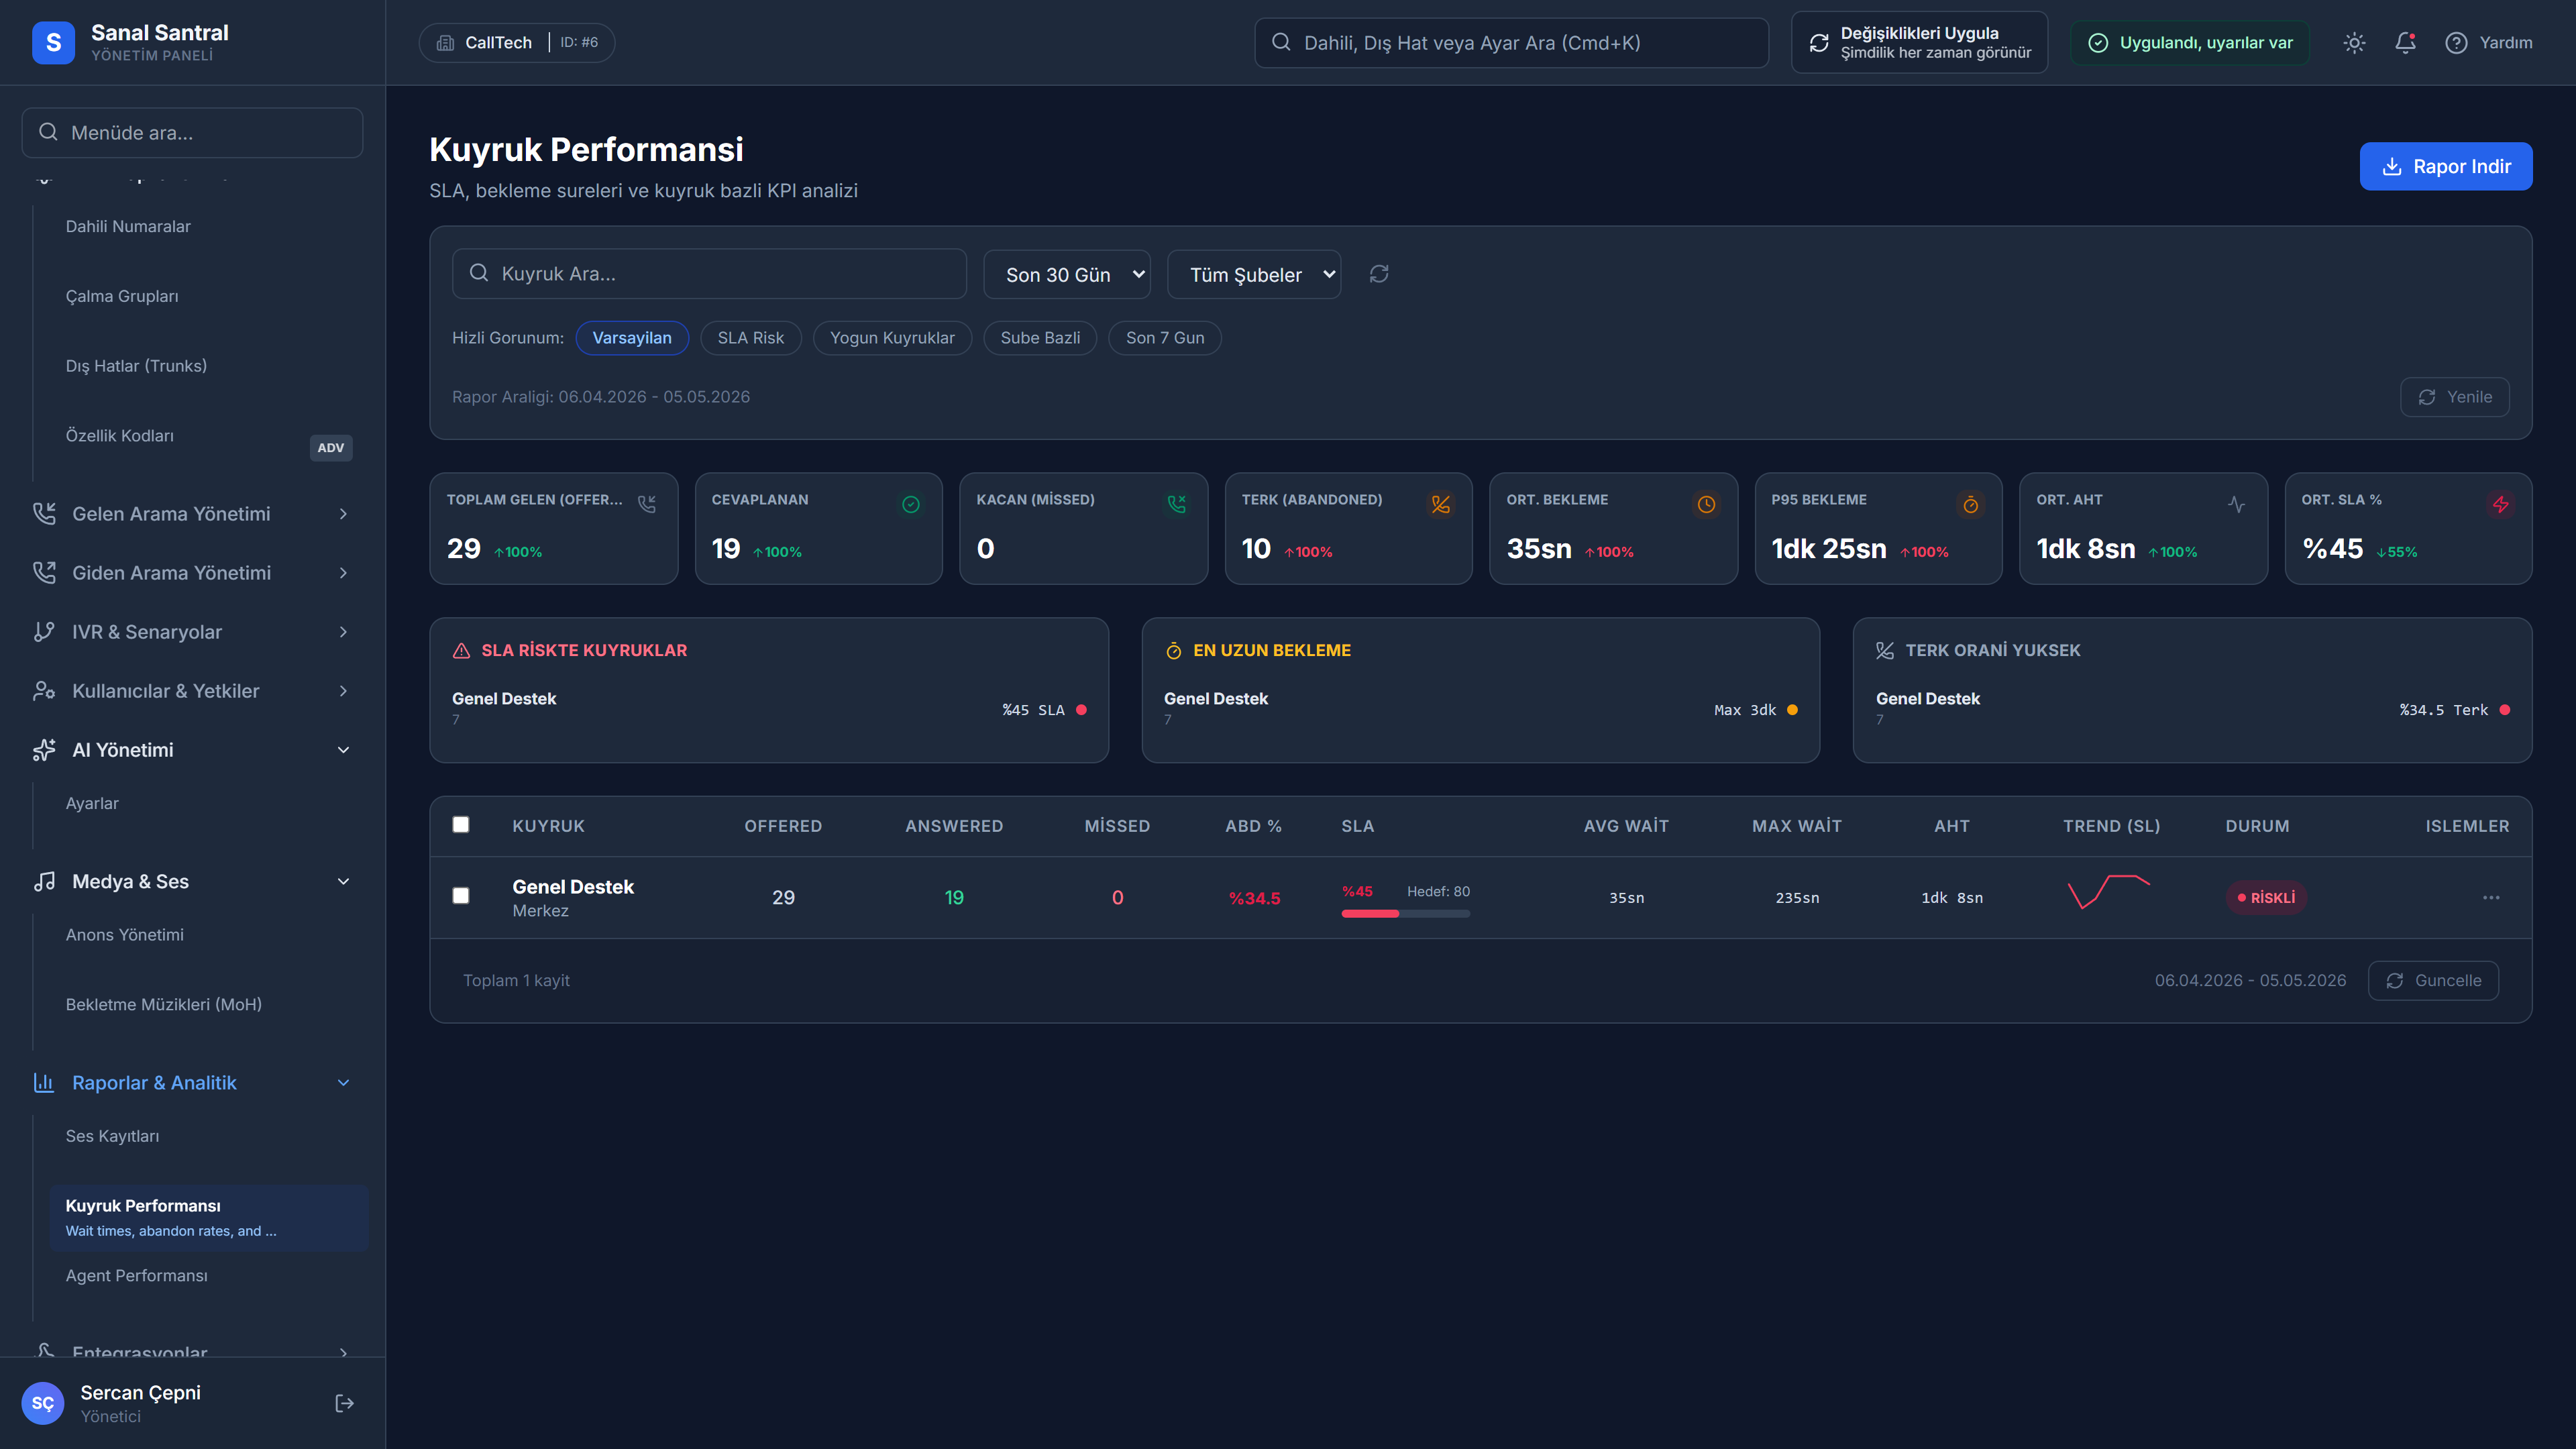
Task: Click the Uygulandı, uyarılar var status
Action: [2189, 42]
